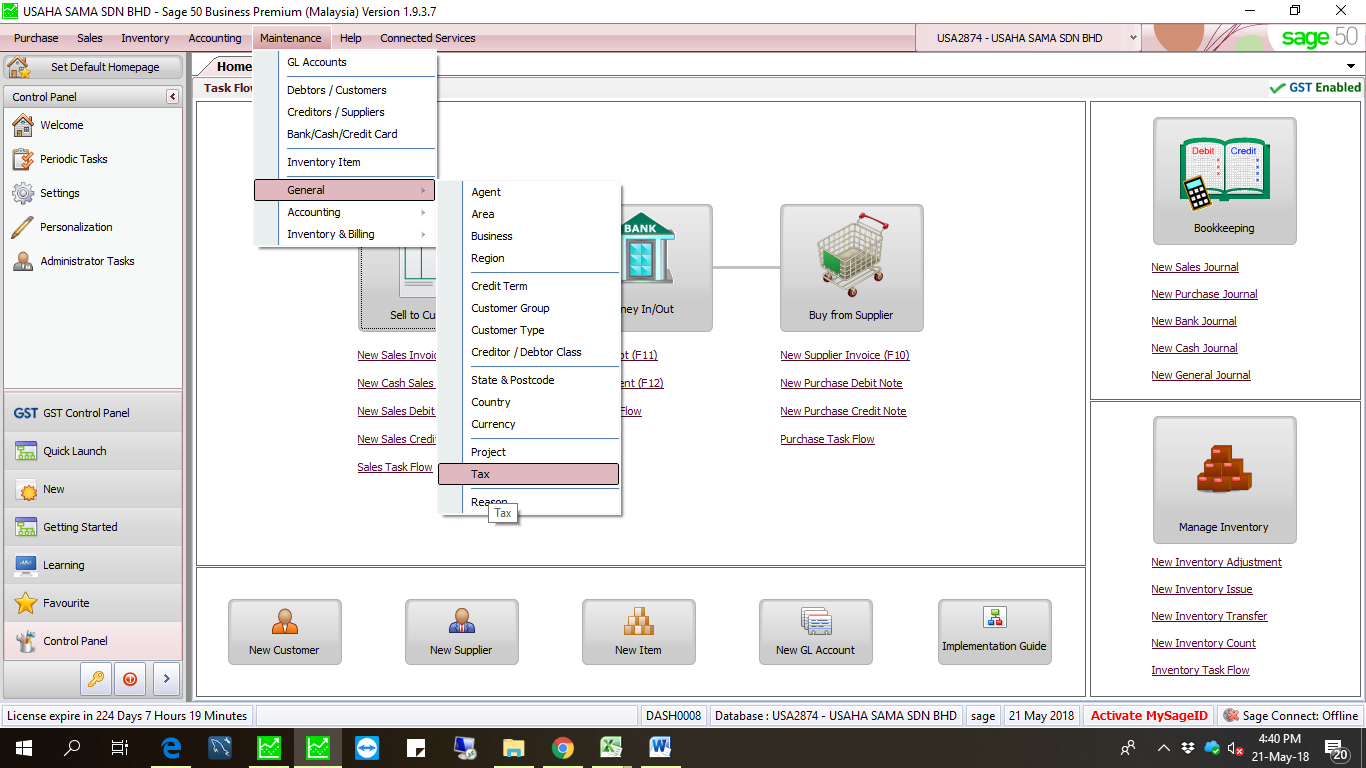The height and width of the screenshot is (768, 1366).
Task: Open Getting Started section
Action: tap(93, 527)
